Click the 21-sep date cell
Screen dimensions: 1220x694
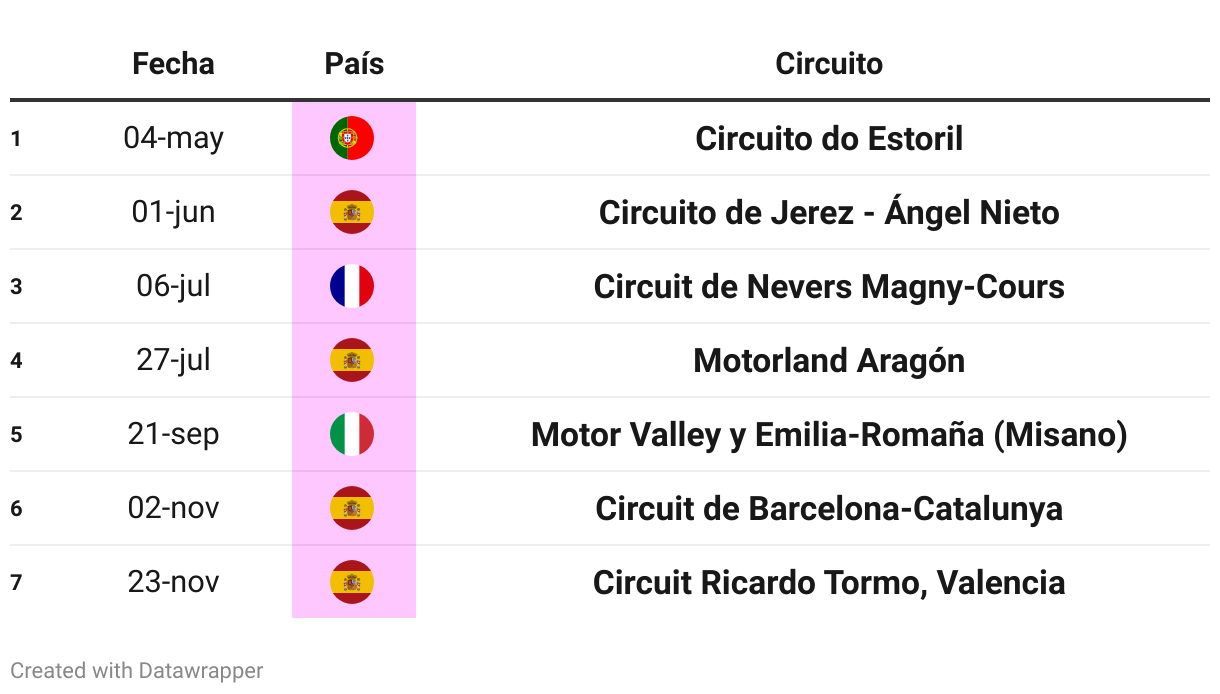[173, 434]
